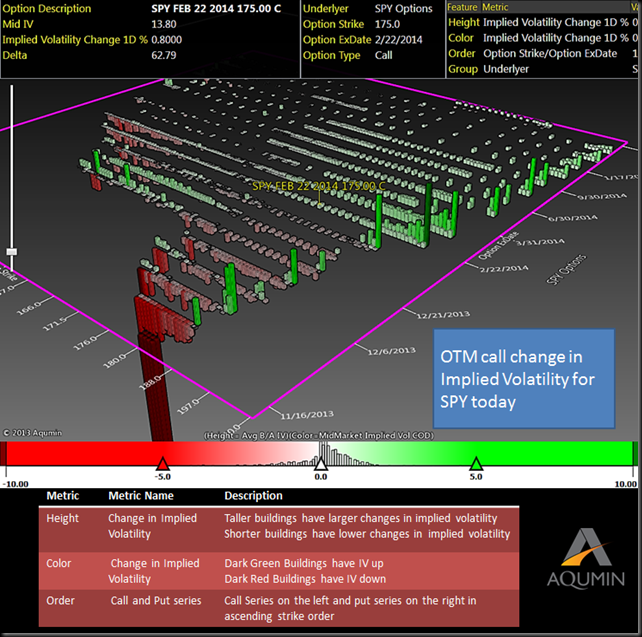Click the 'Option Strike' label
The height and width of the screenshot is (637, 642).
[333, 24]
